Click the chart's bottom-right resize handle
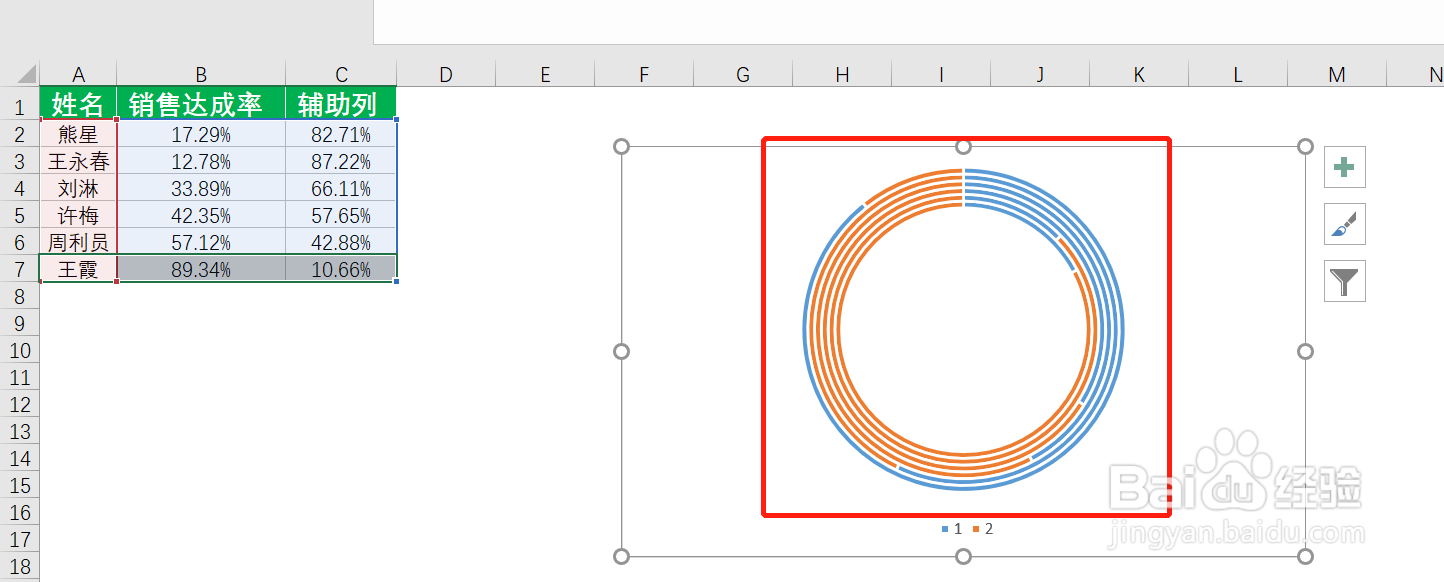The image size is (1444, 582). pos(1305,556)
